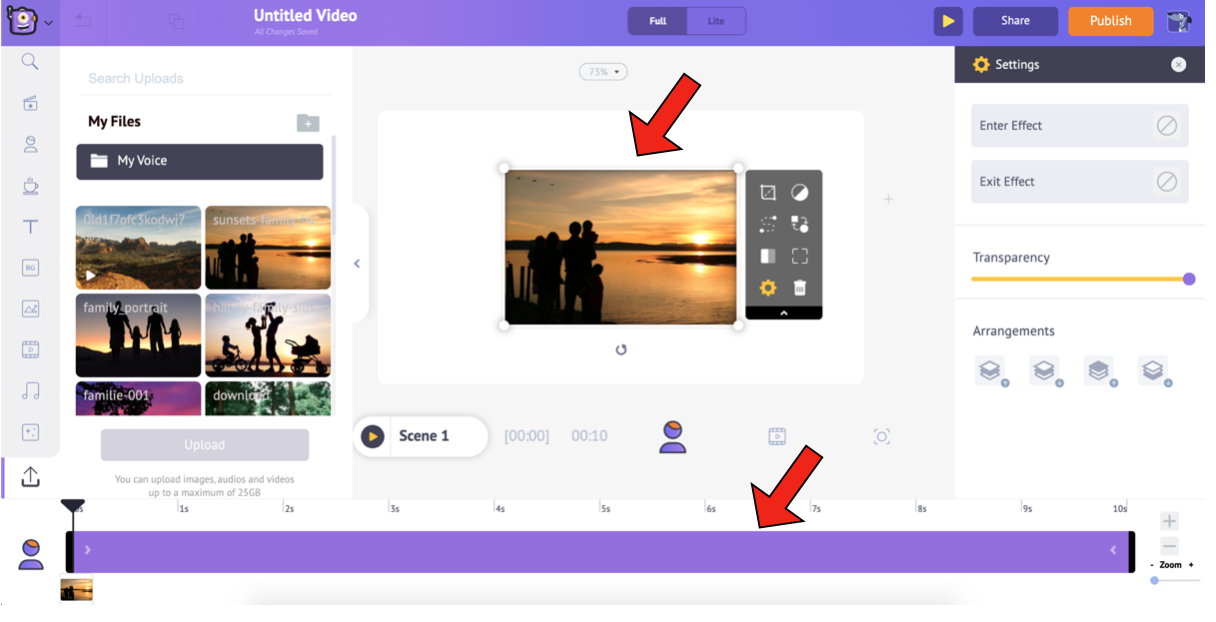Collapse the image toolbar popup
This screenshot has width=1216, height=622.
[x=783, y=313]
